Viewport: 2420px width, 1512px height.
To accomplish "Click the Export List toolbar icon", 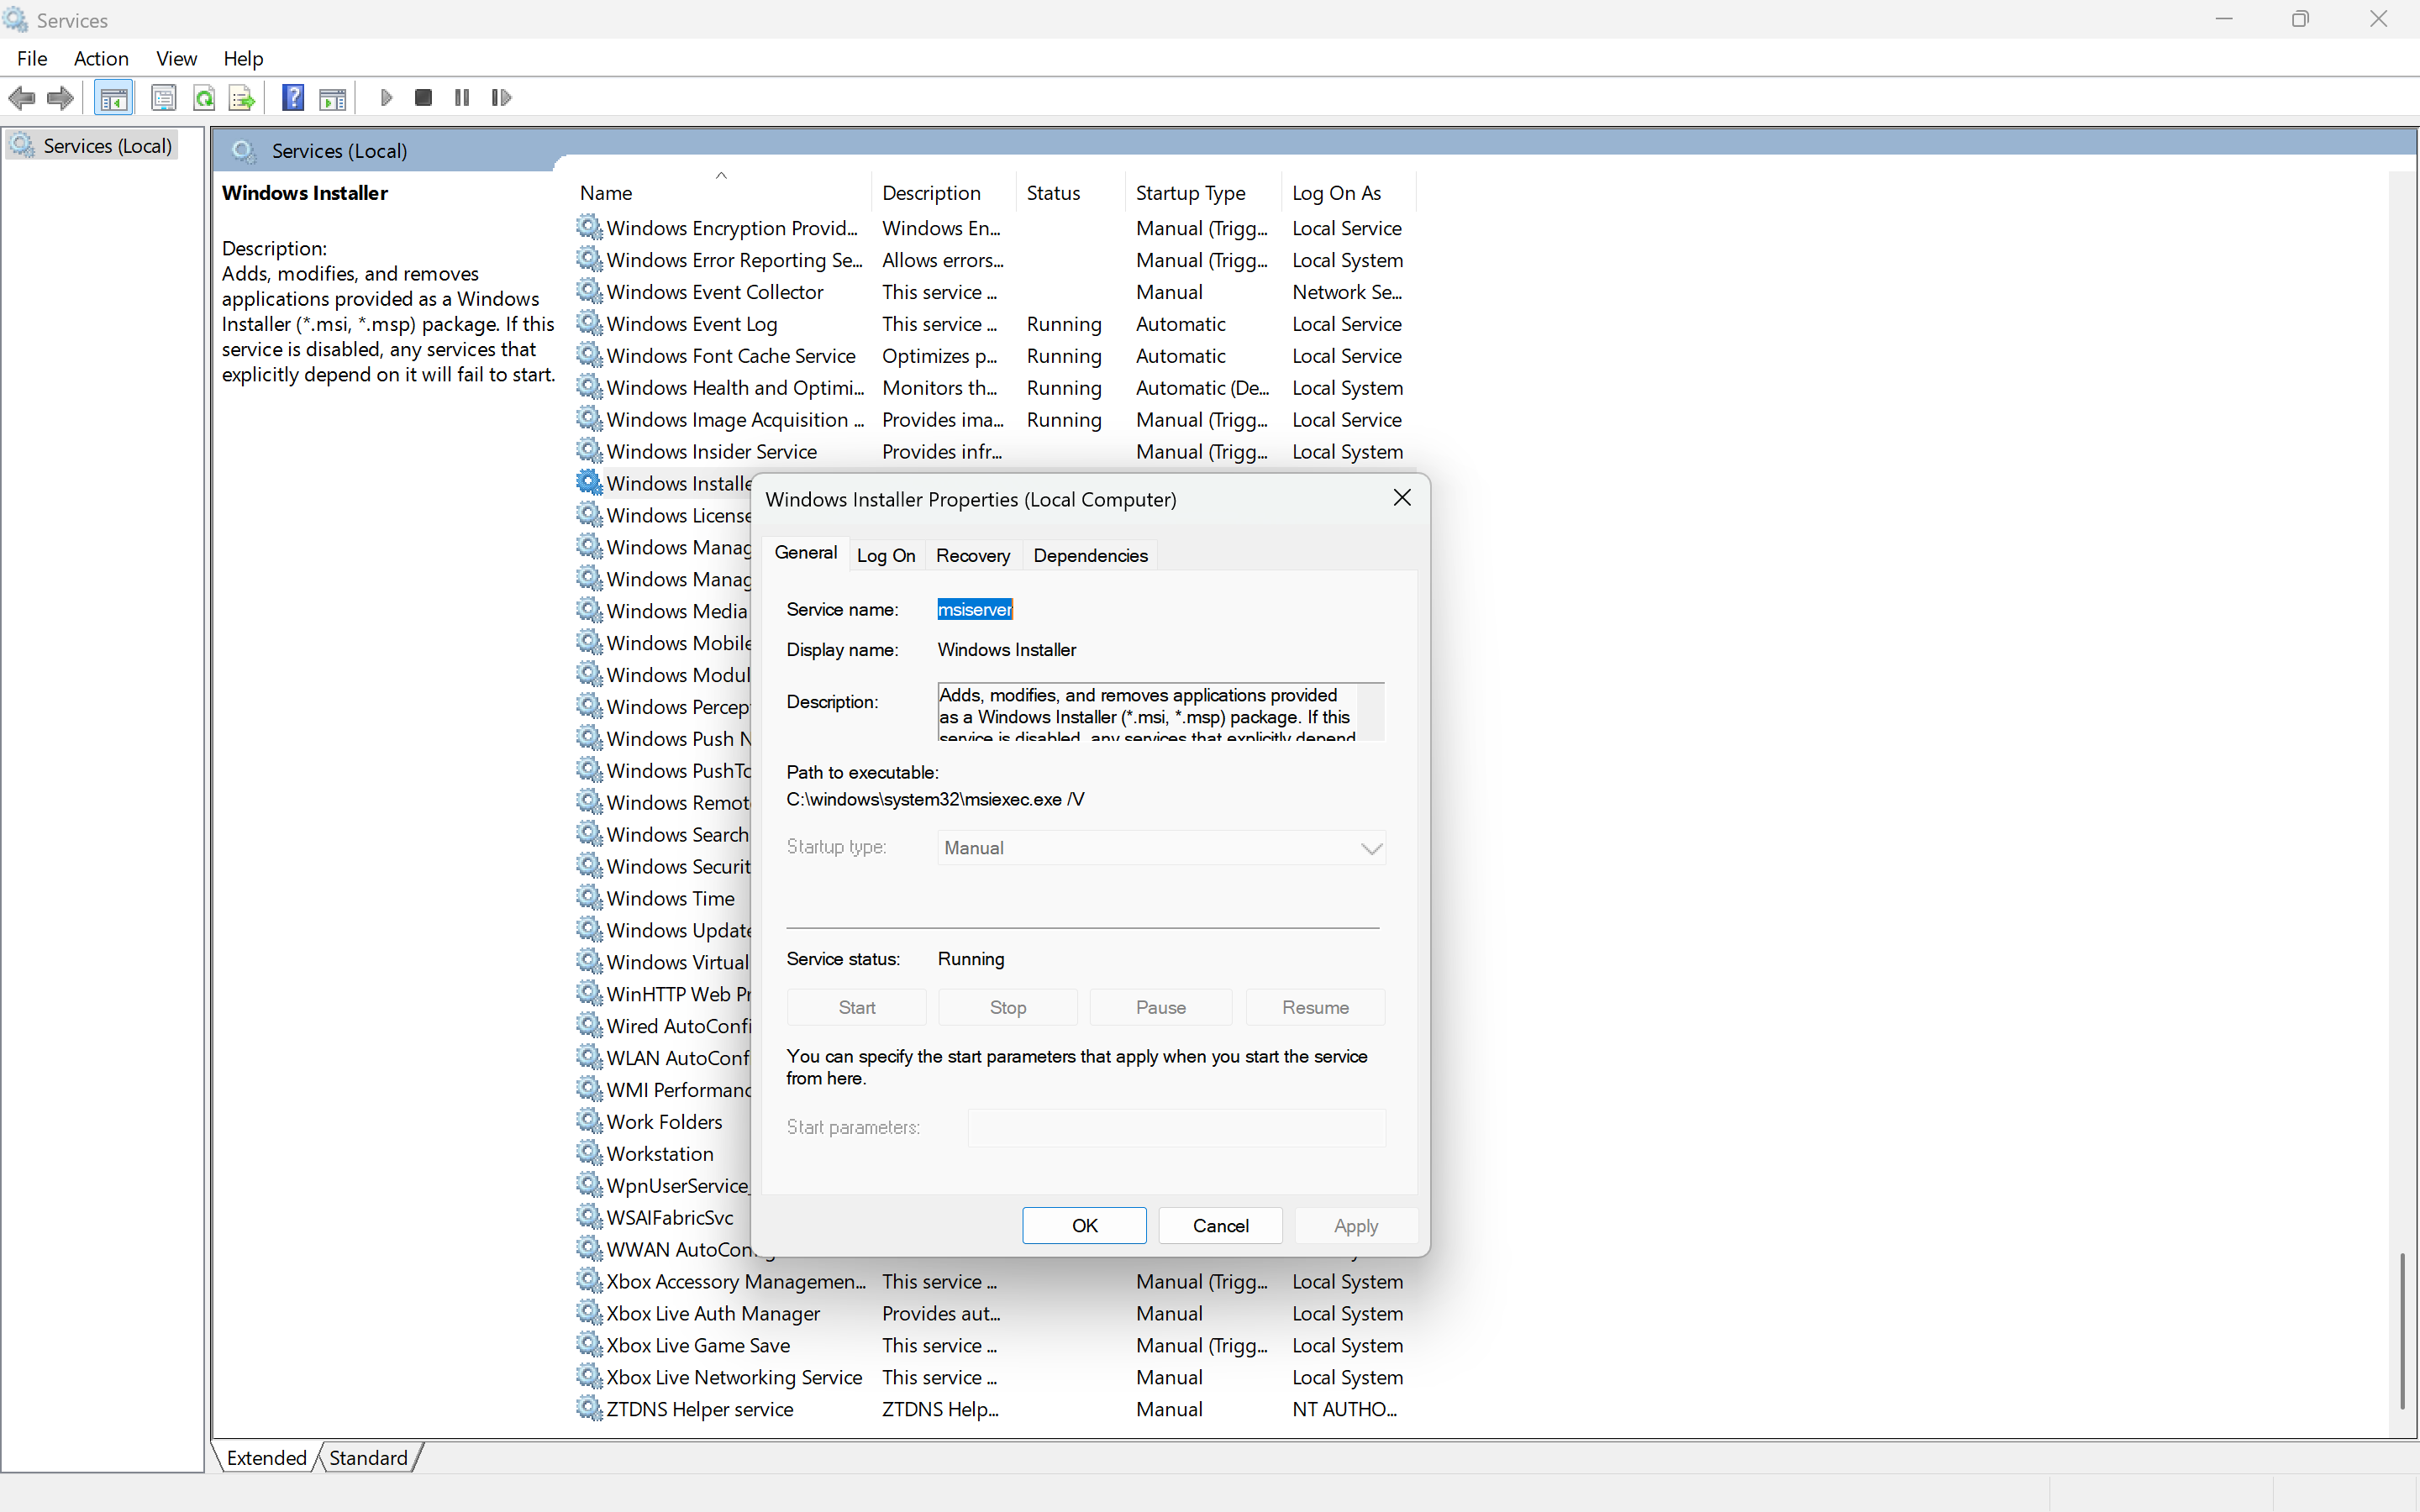I will 241,98.
